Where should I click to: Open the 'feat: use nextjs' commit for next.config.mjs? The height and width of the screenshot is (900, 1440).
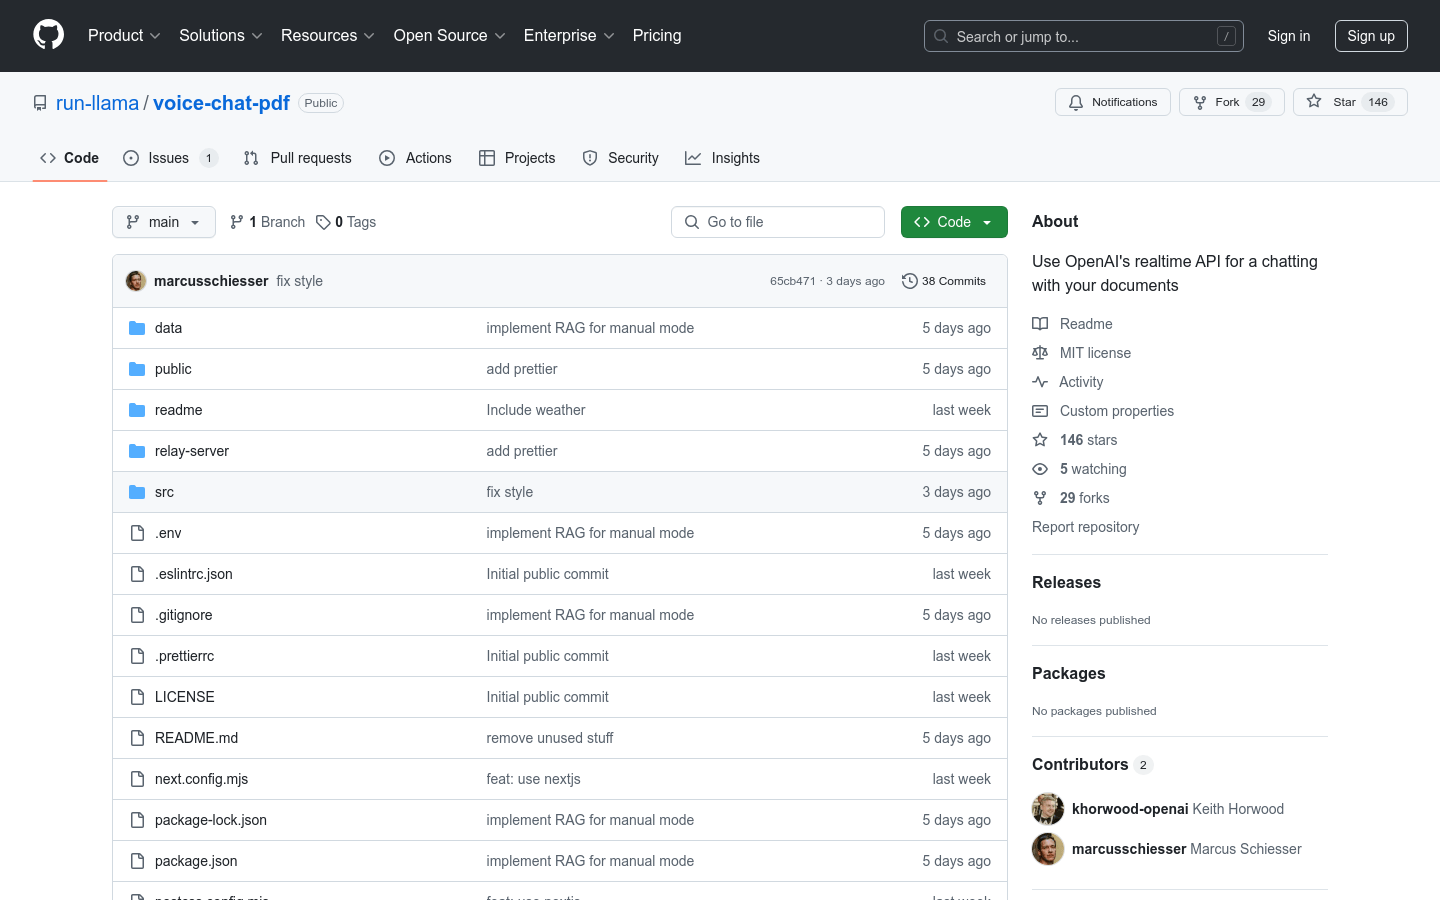coord(534,779)
